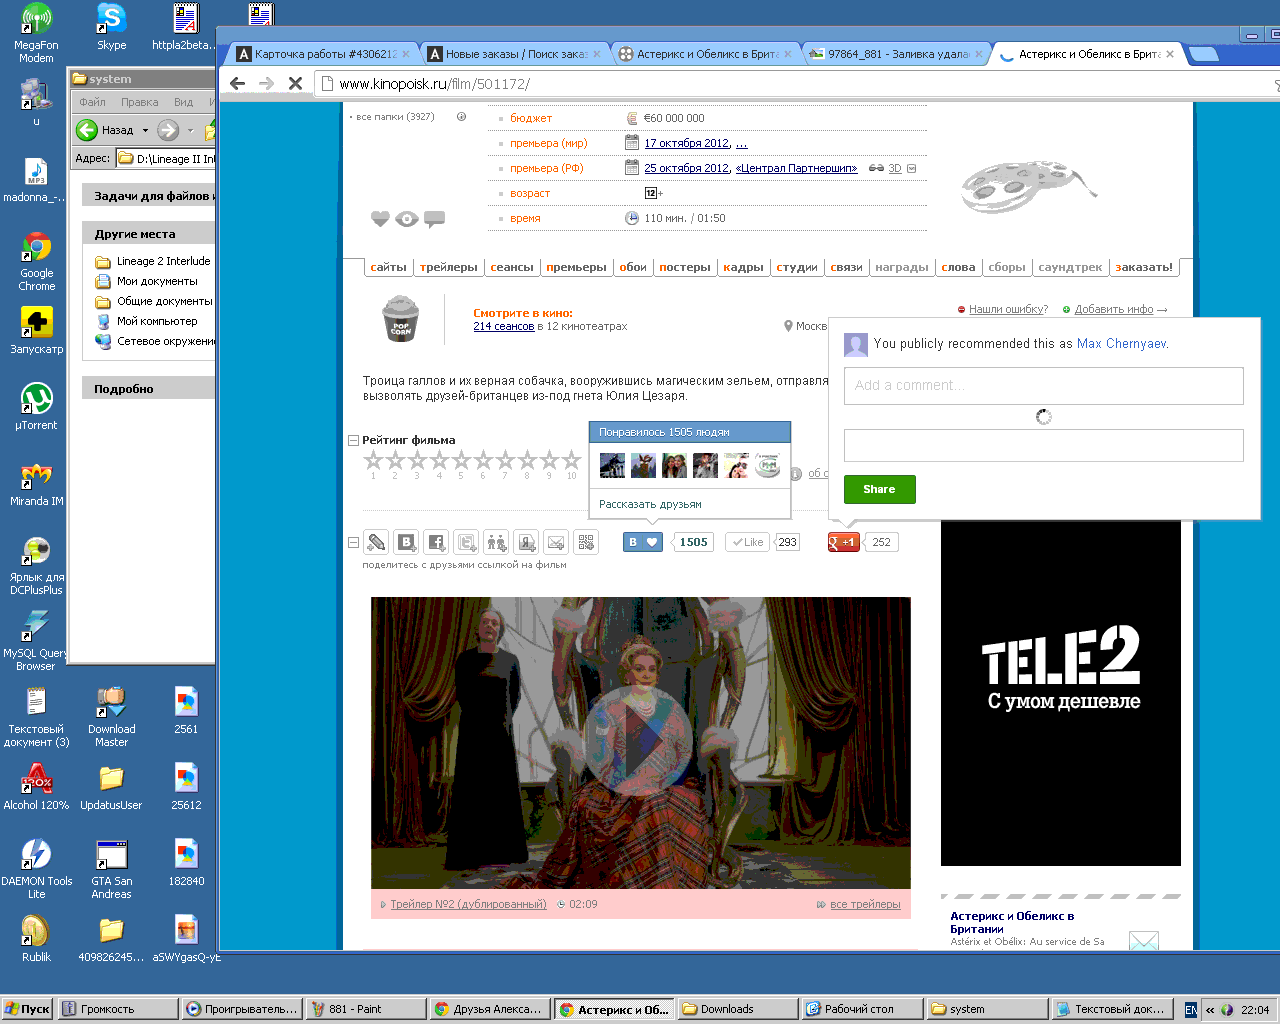
Task: Click the two-people friends share icon
Action: 496,542
